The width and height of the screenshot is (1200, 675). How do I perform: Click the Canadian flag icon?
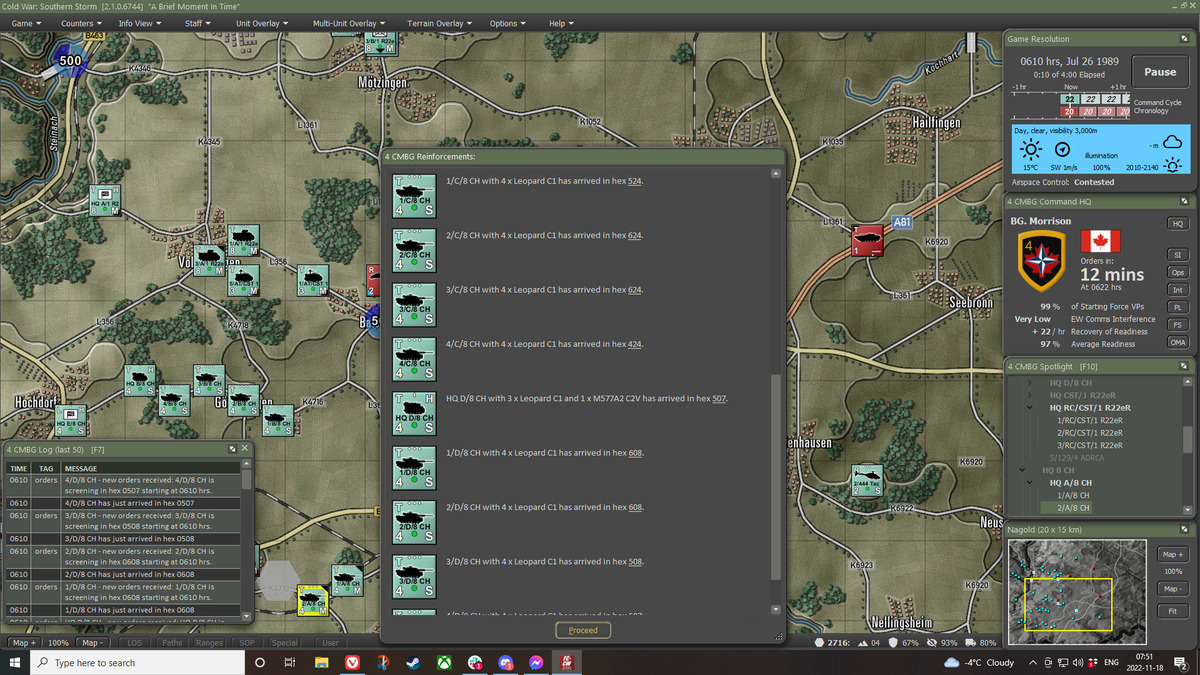coord(1100,242)
